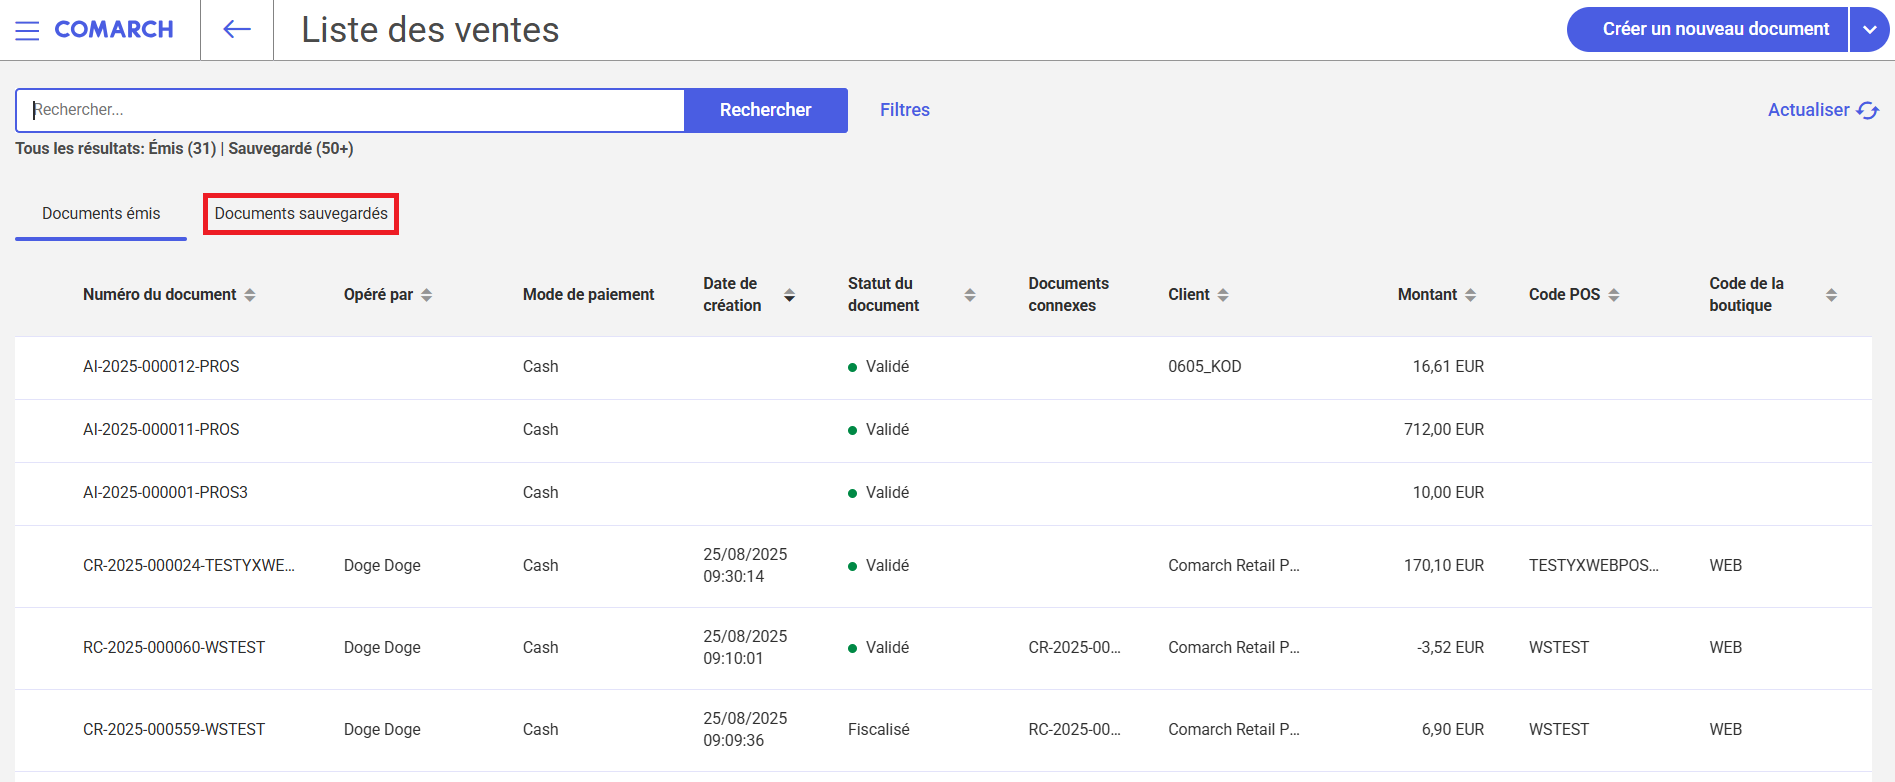Click Créer un nouveau document
This screenshot has height=782, width=1895.
pyautogui.click(x=1715, y=30)
